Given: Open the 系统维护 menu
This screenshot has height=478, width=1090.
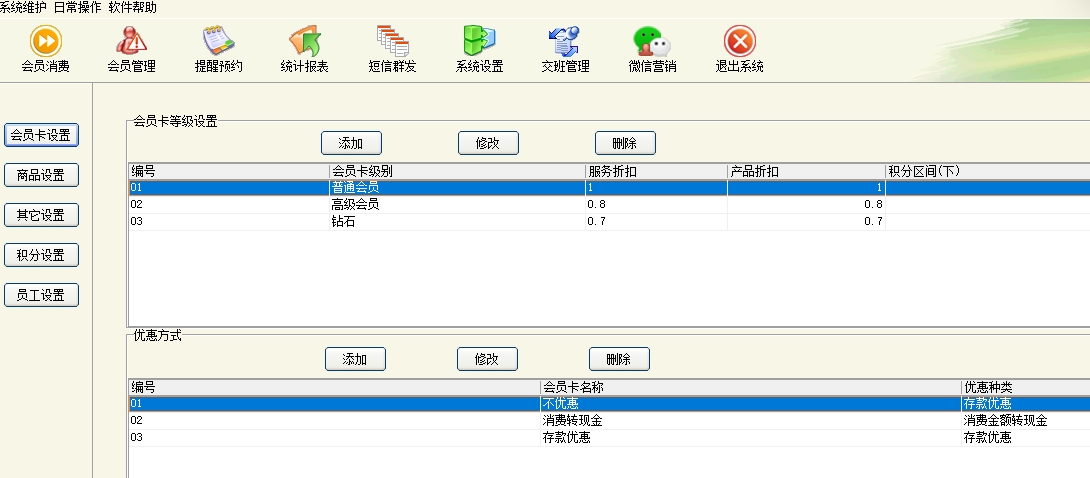Looking at the screenshot, I should 23,7.
